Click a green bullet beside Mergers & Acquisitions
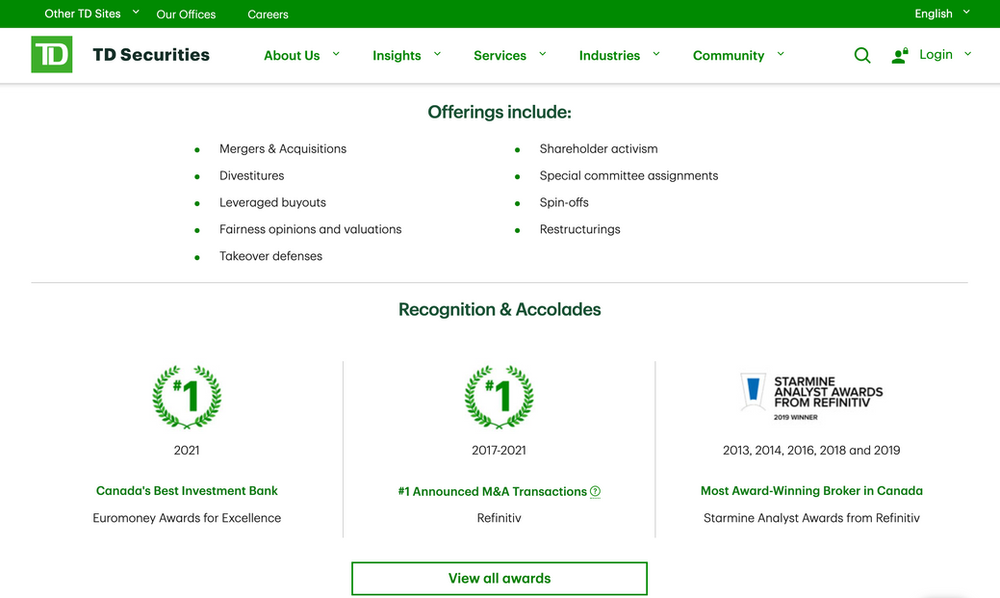 coord(196,148)
